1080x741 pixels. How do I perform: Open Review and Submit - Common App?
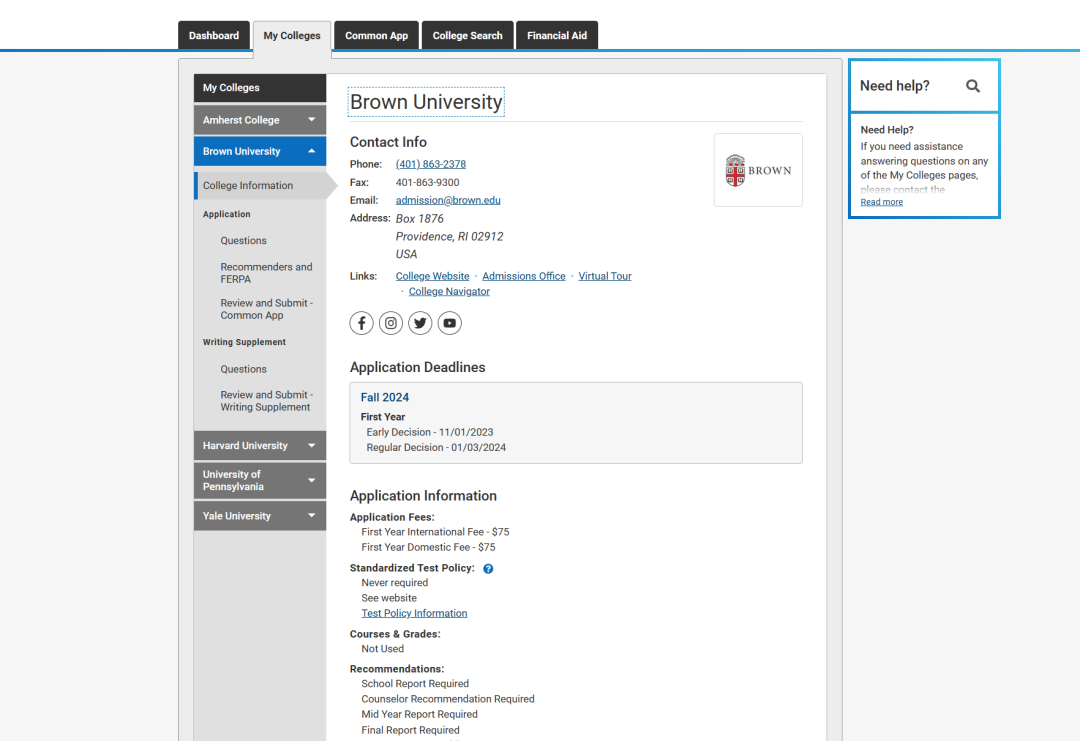(267, 309)
